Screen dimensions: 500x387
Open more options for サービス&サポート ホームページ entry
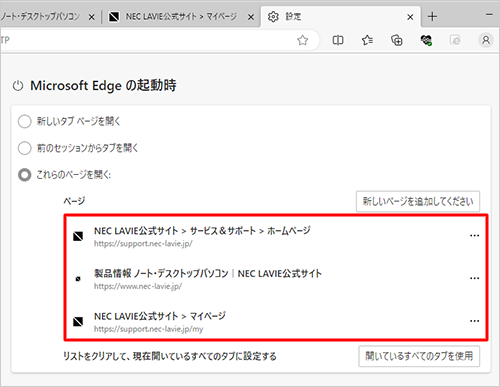point(474,236)
